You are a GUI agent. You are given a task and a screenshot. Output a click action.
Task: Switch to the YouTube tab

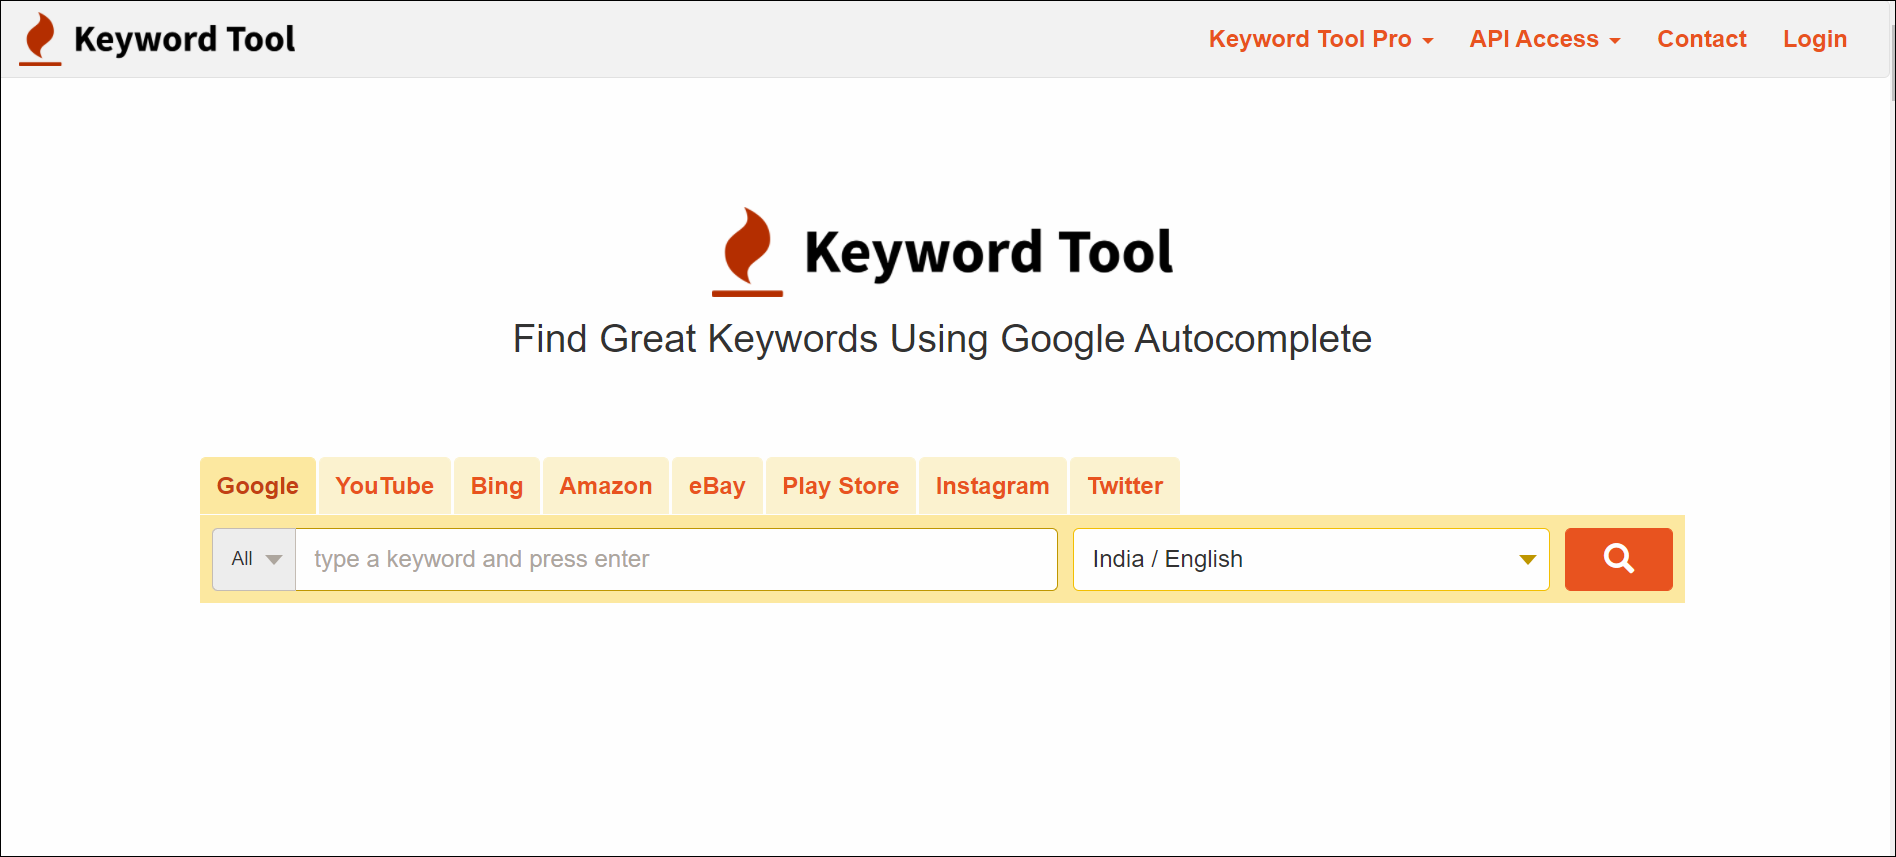click(385, 486)
